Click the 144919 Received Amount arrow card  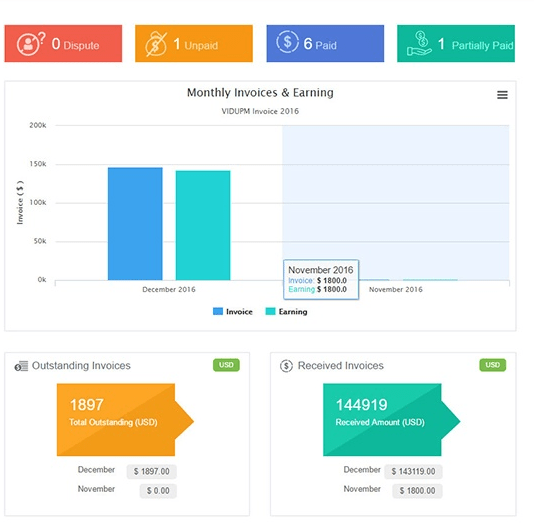pyautogui.click(x=392, y=420)
